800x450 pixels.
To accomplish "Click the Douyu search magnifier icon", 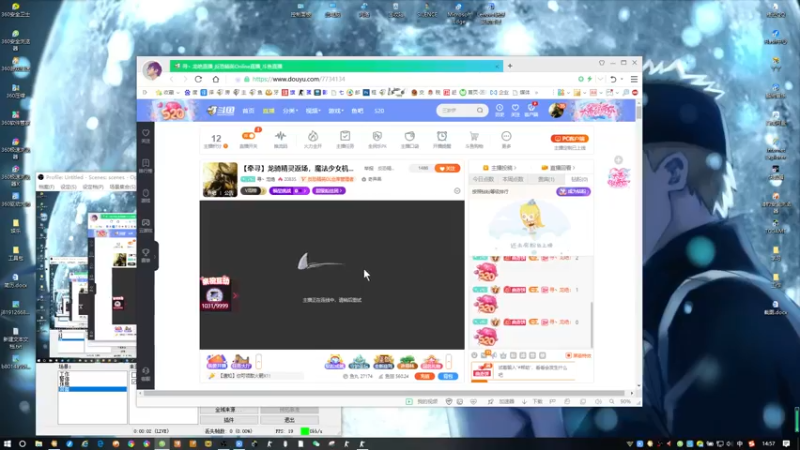I will [x=480, y=110].
